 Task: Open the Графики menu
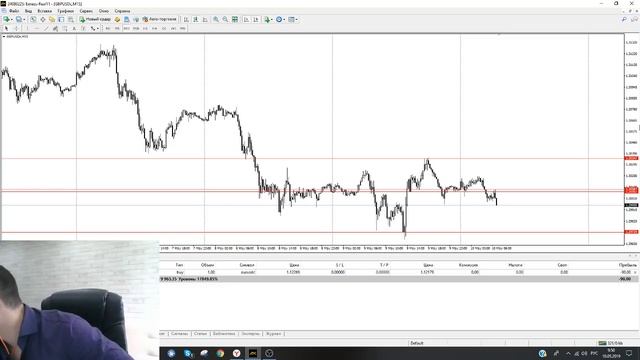point(65,11)
